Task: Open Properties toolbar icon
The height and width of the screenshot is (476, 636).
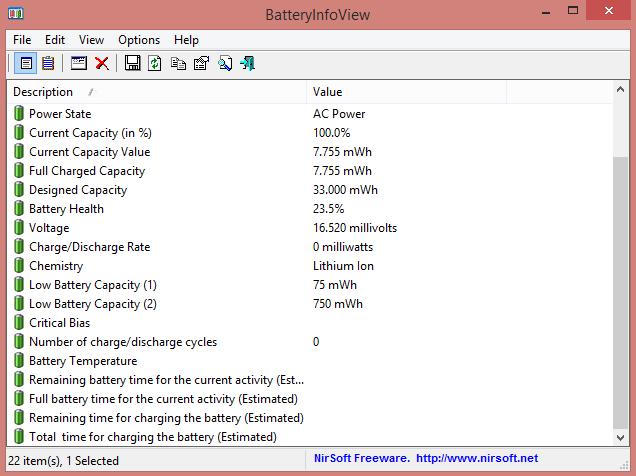Action: click(202, 63)
